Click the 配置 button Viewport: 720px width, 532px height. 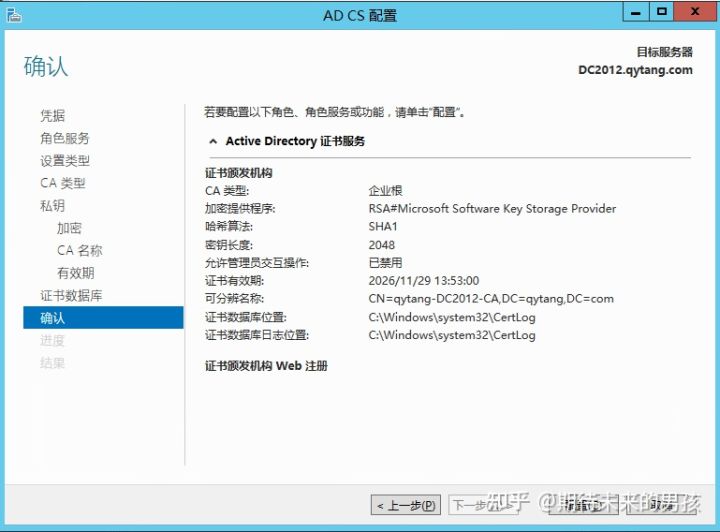pos(583,505)
